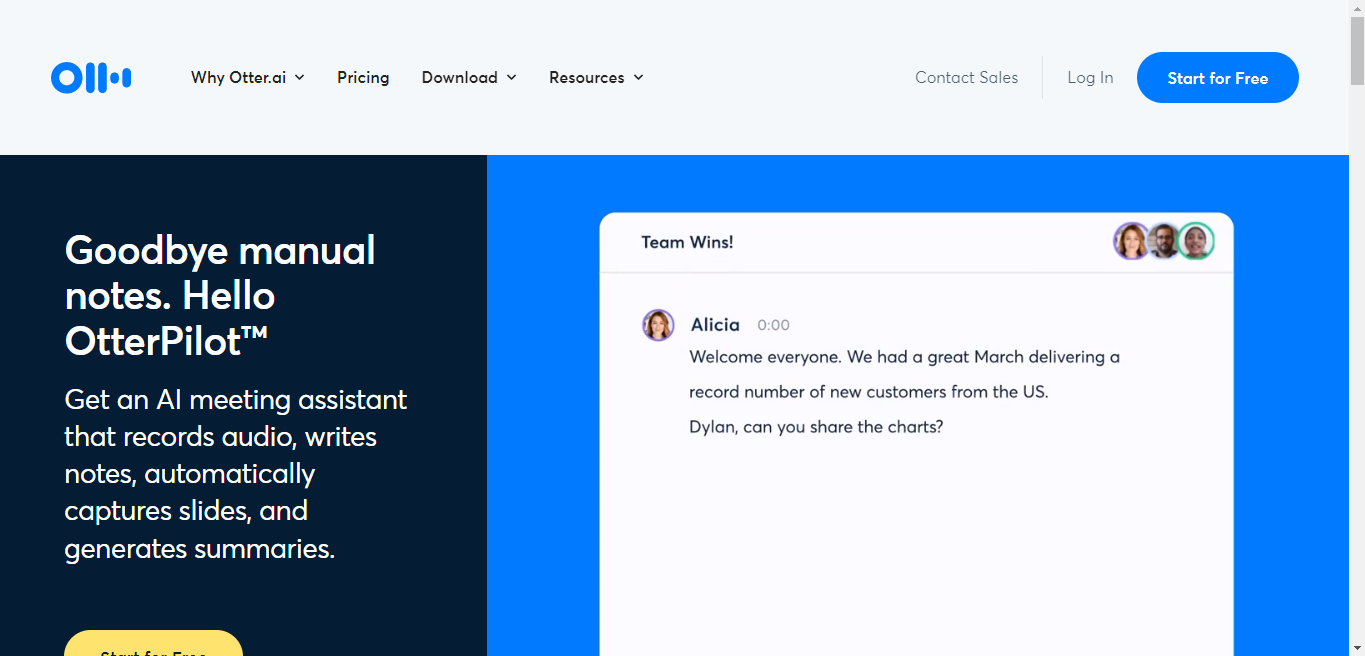
Task: Click the Goodbye manual notes headline
Action: (x=220, y=295)
